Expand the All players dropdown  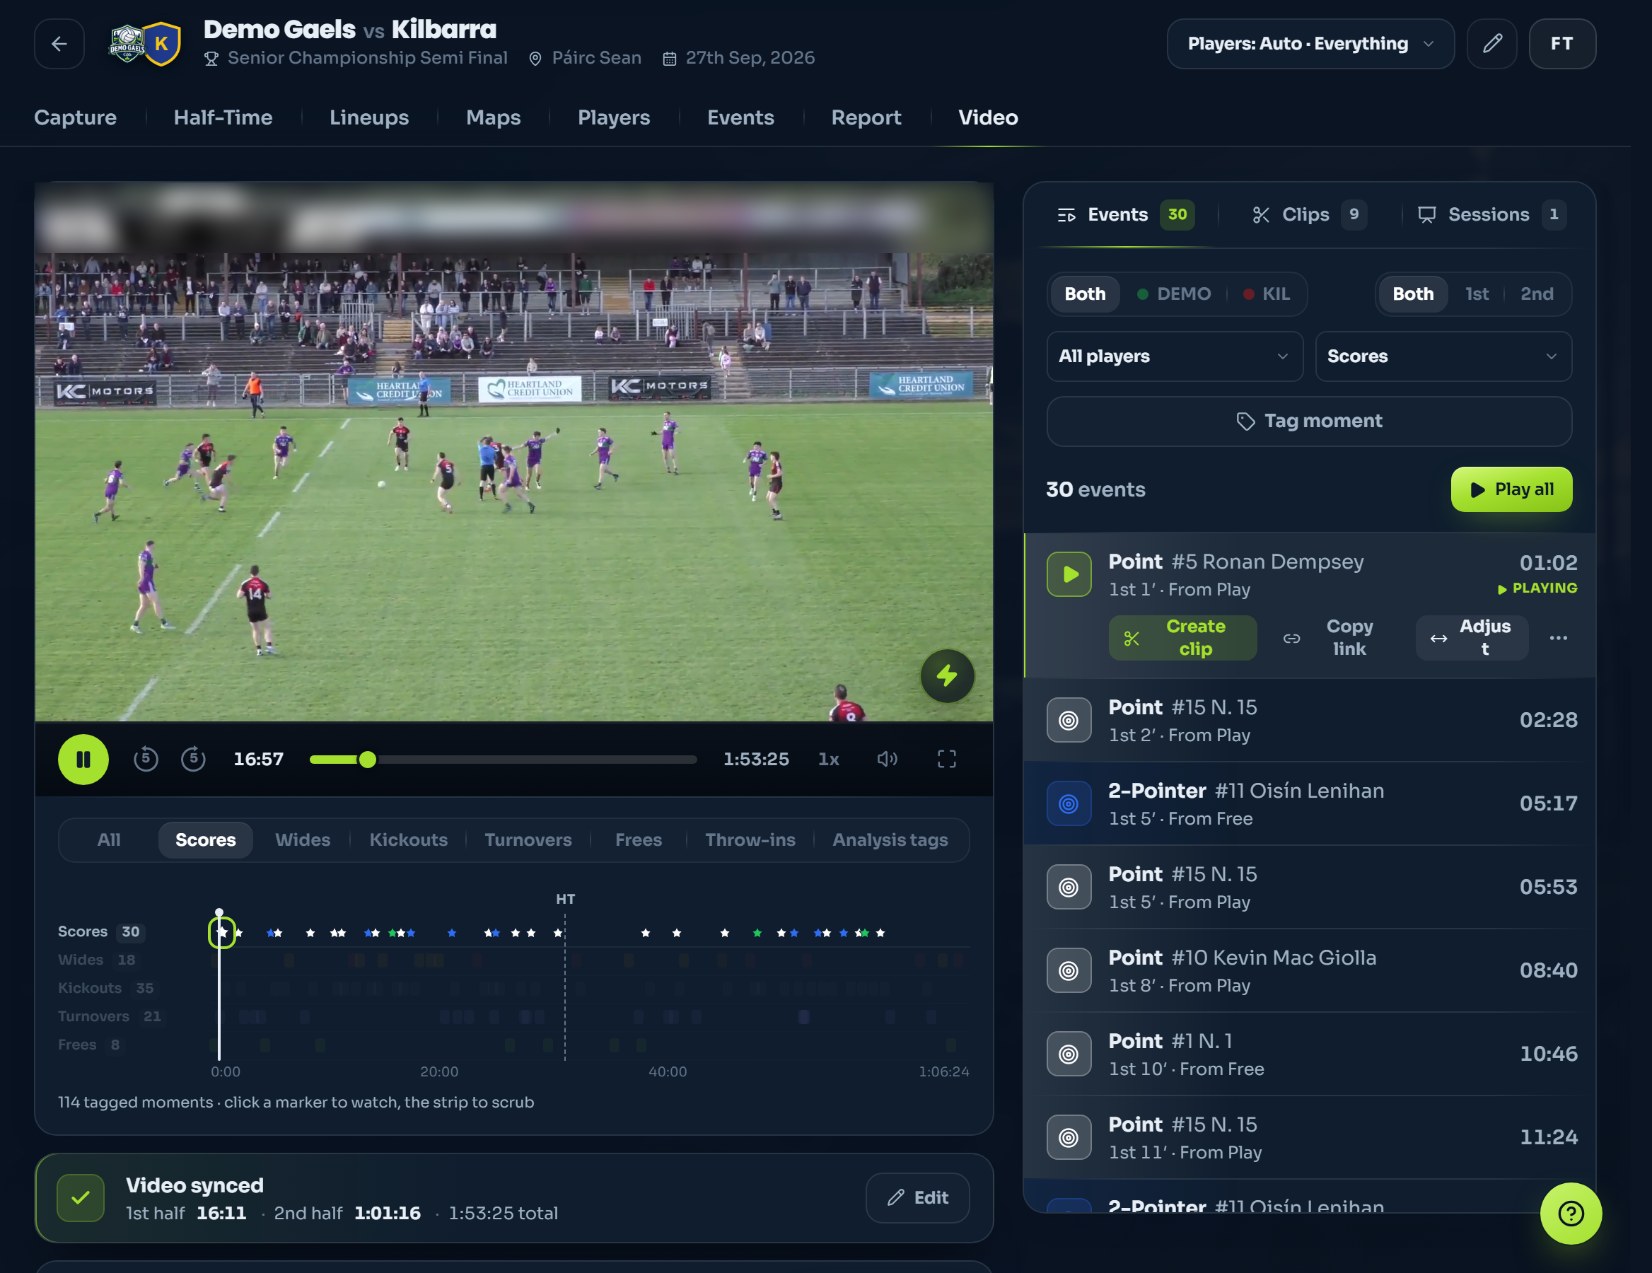[x=1174, y=356]
